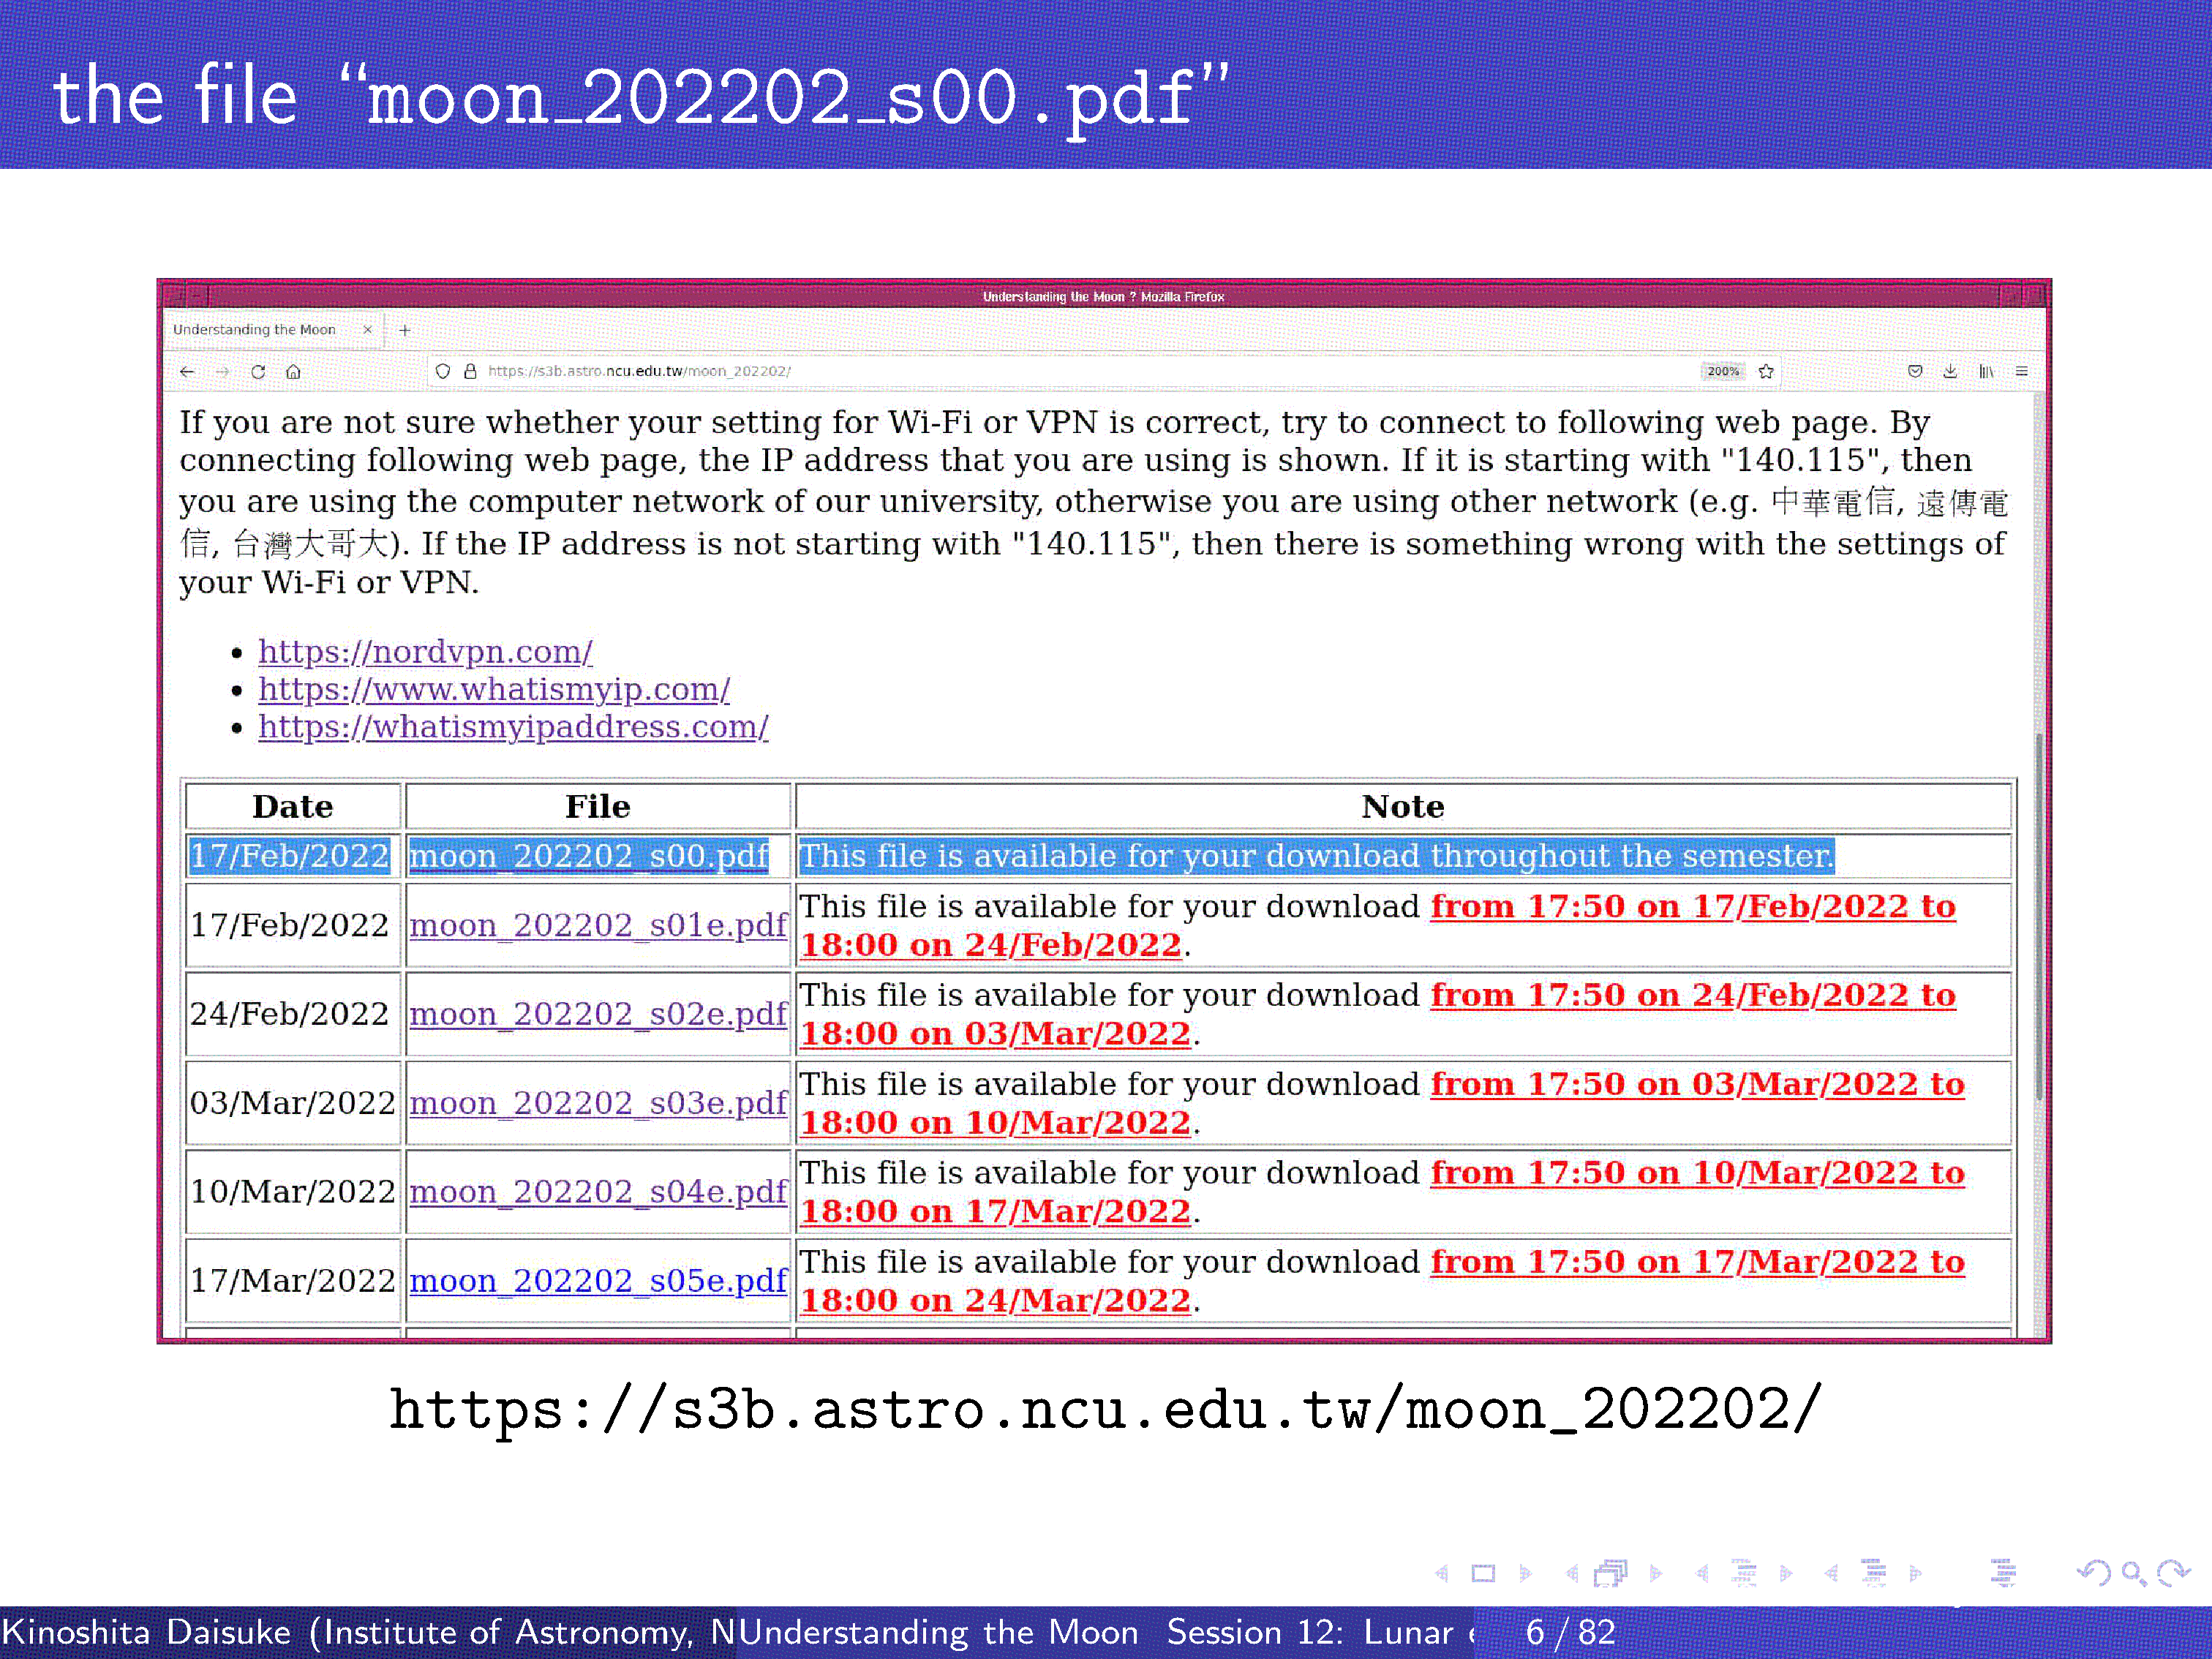Screen dimensions: 2212x1659
Task: Go to the Firefox home page icon
Action: (293, 371)
